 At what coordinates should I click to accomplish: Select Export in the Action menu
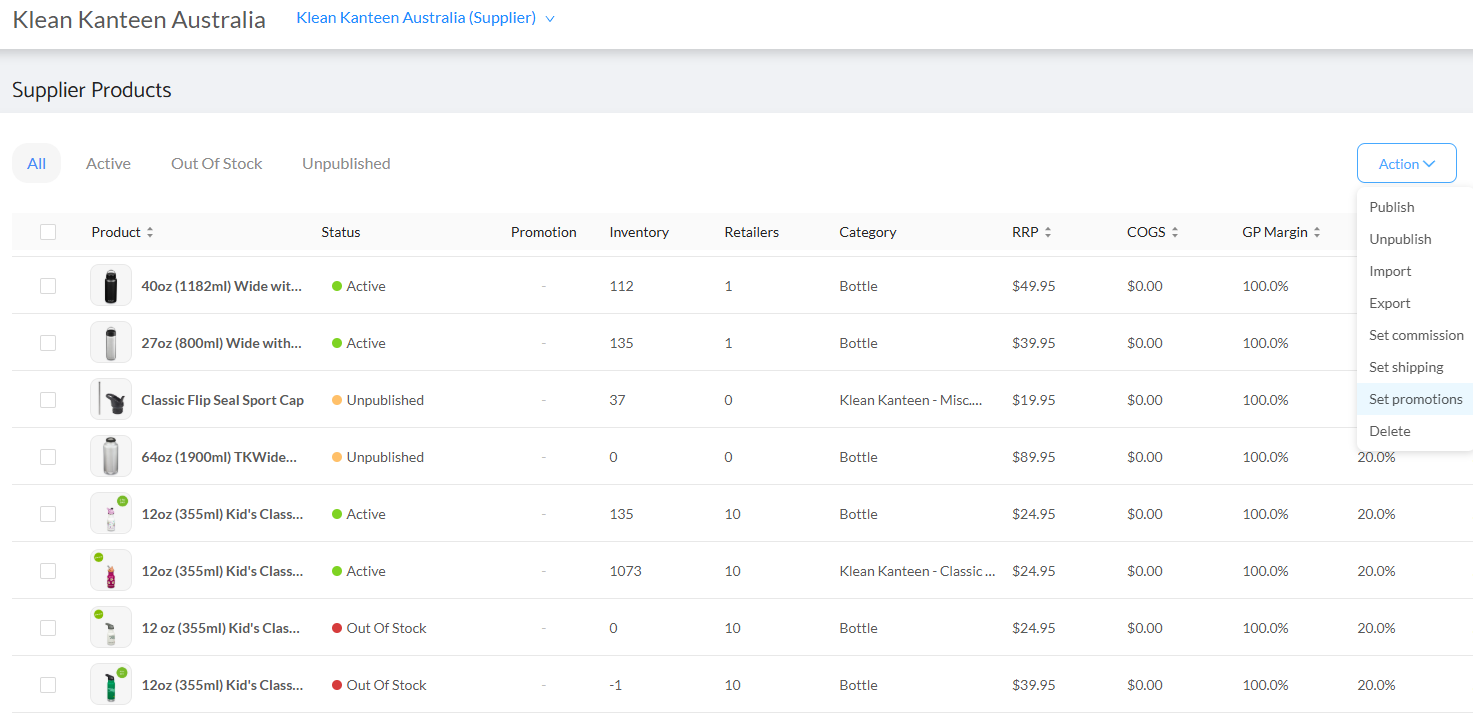[1389, 303]
